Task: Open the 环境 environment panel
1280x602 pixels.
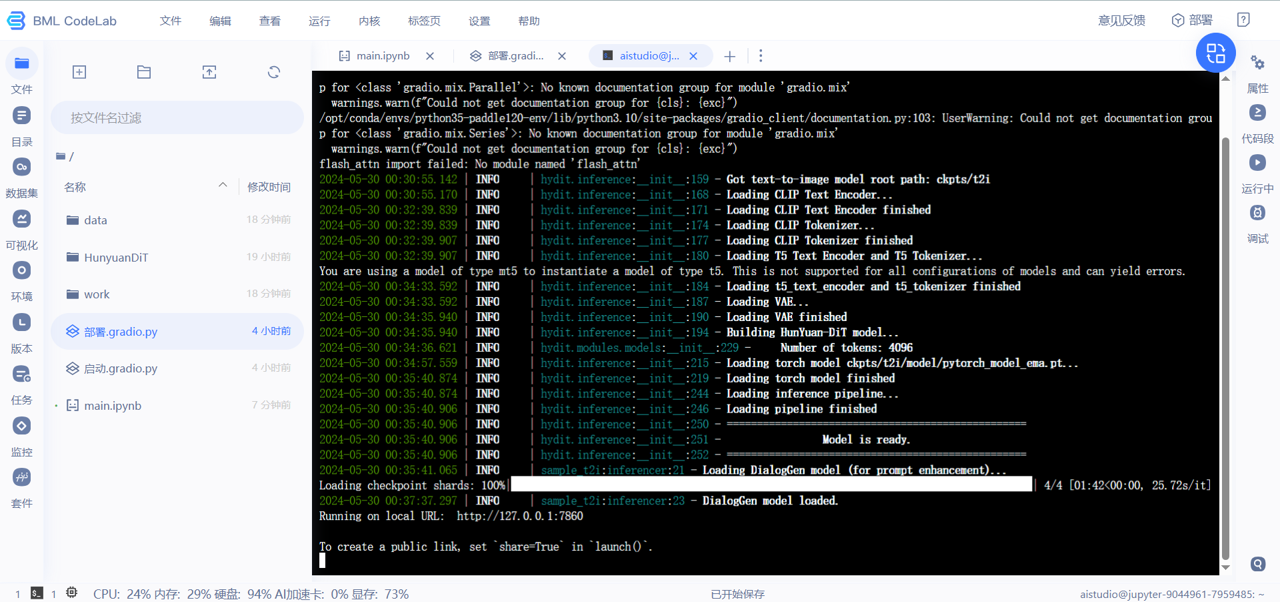Action: [21, 281]
